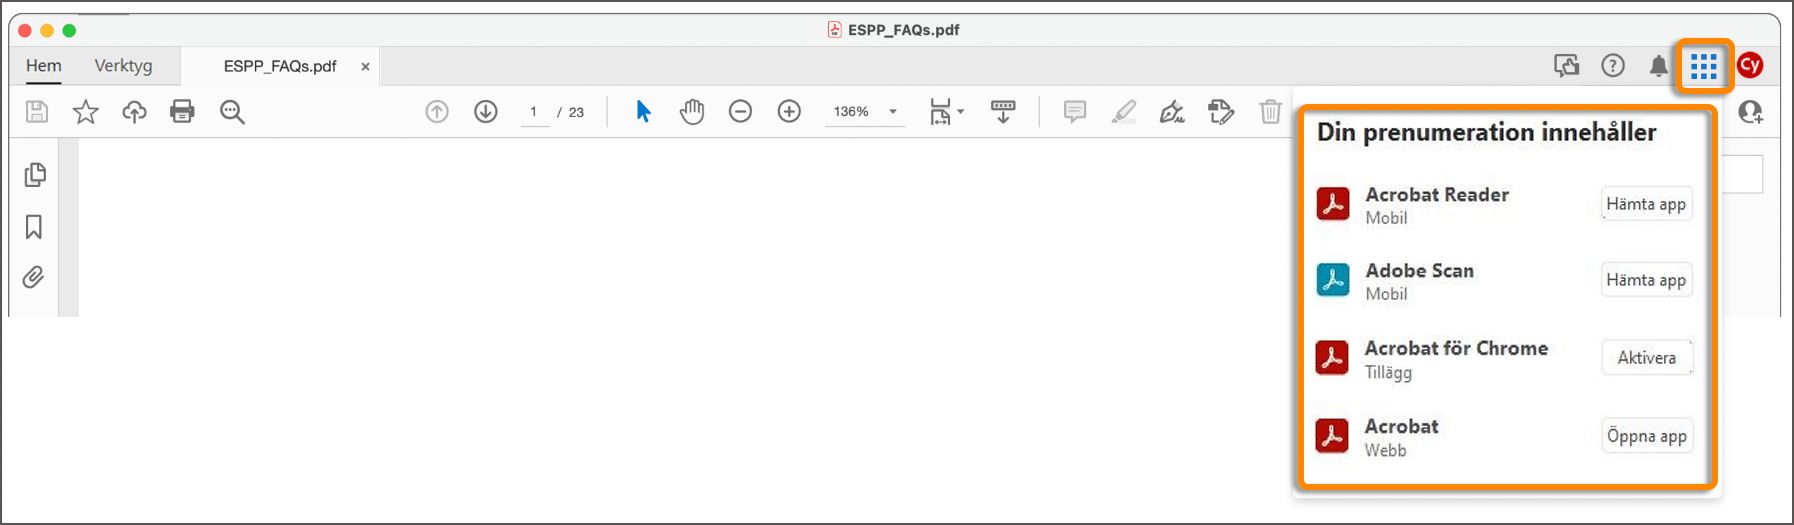Go to next page arrow
Viewport: 1794px width, 525px height.
pyautogui.click(x=486, y=112)
